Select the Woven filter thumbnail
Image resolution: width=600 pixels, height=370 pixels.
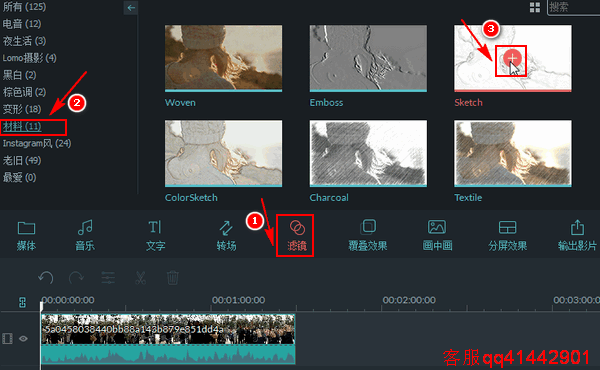223,58
